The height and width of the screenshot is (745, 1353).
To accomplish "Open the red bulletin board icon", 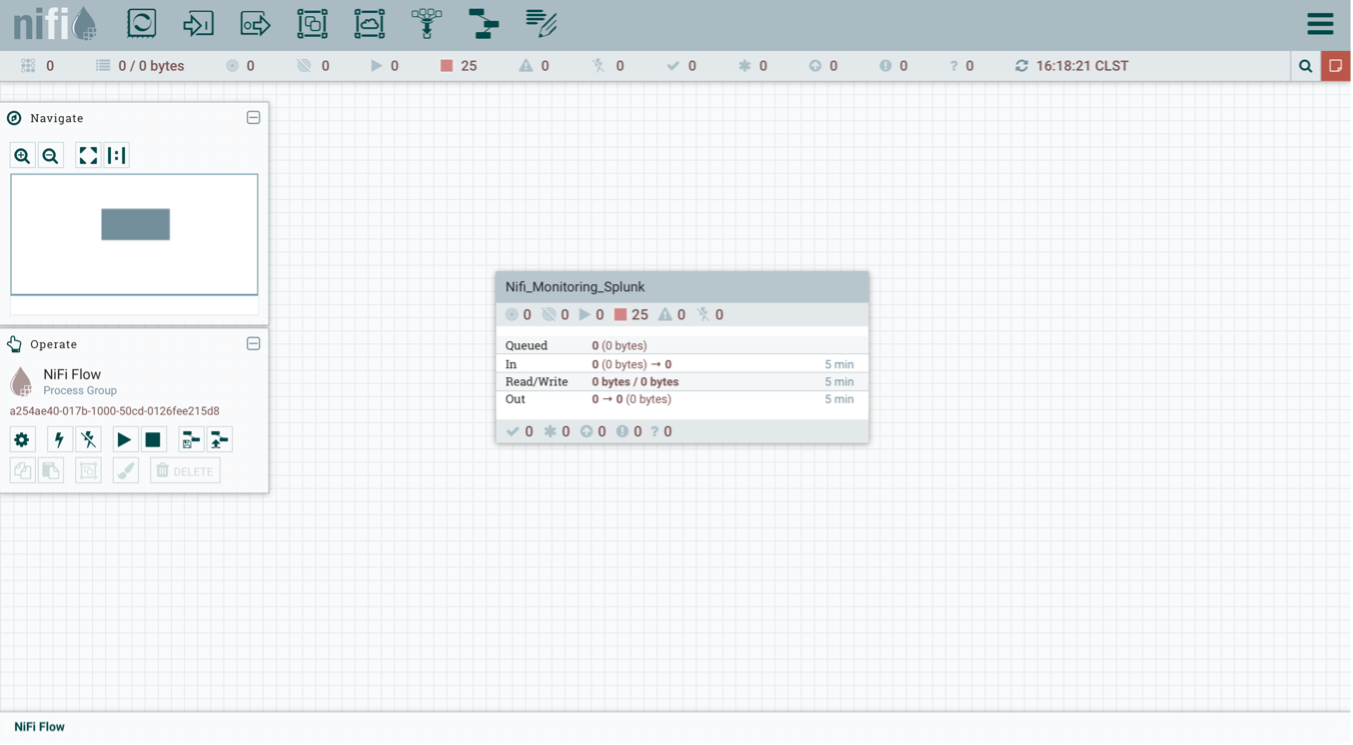I will coord(1336,66).
